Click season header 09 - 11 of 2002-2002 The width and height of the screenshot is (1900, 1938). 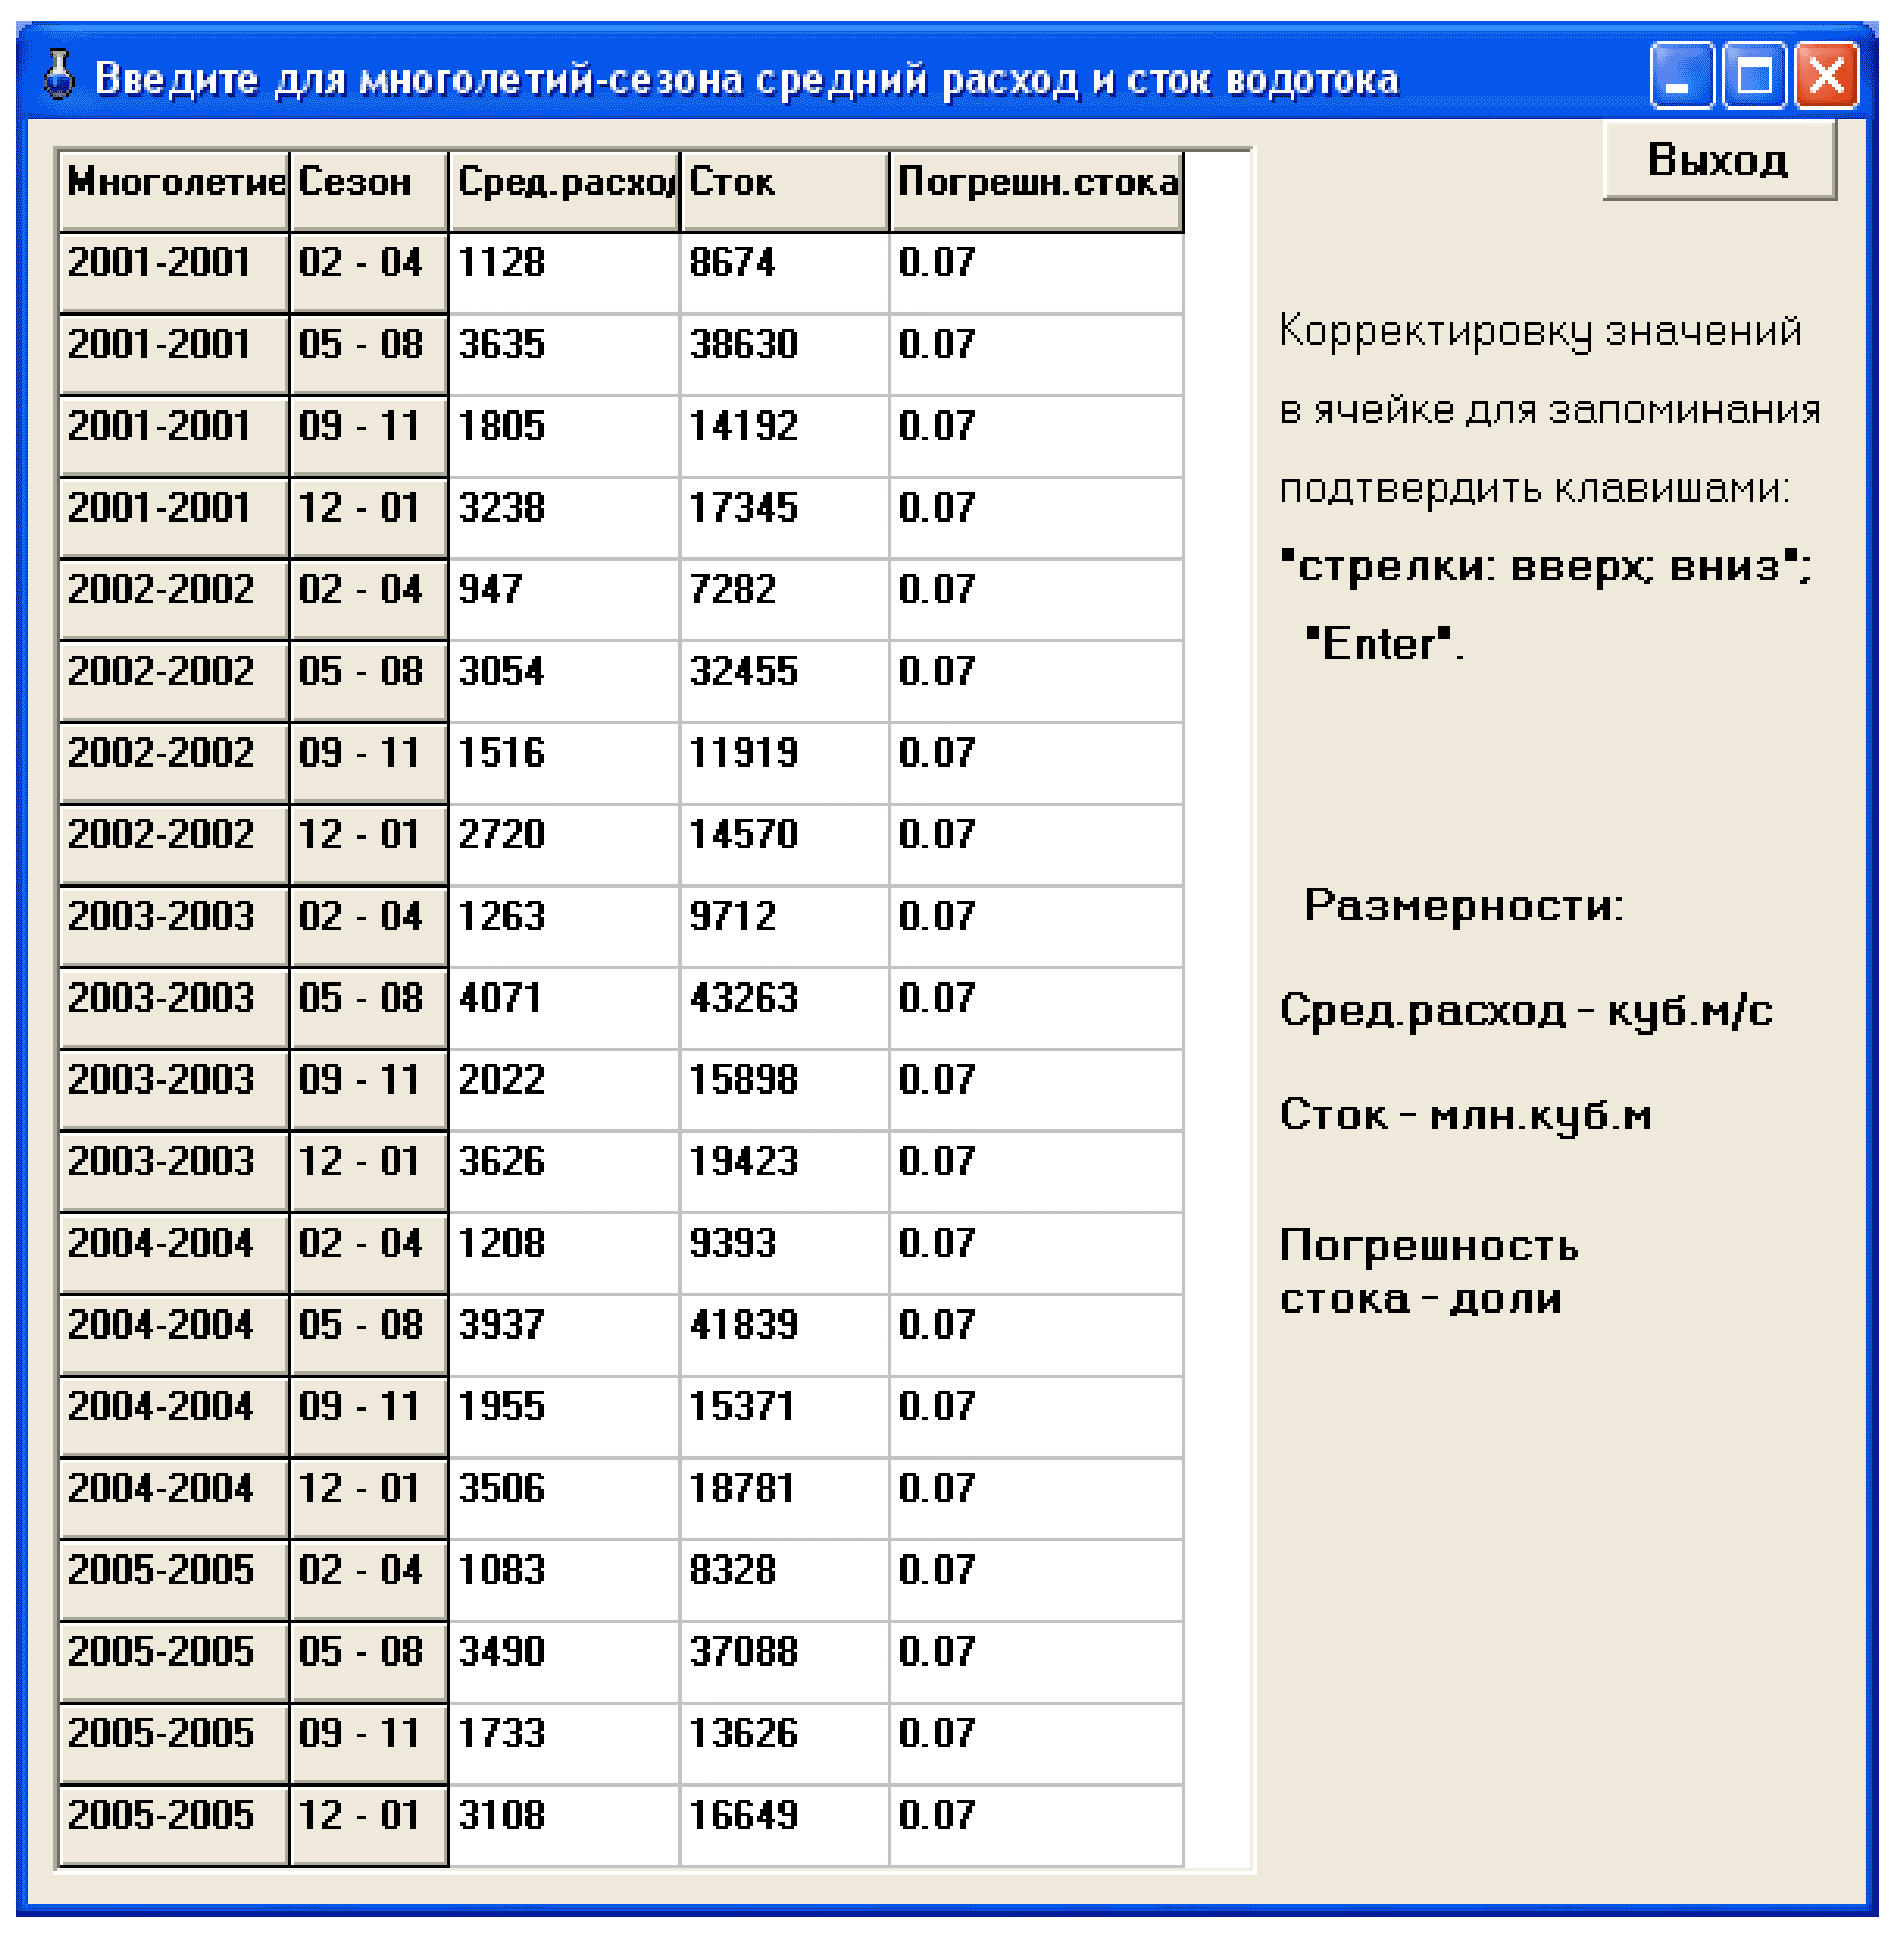pos(368,764)
